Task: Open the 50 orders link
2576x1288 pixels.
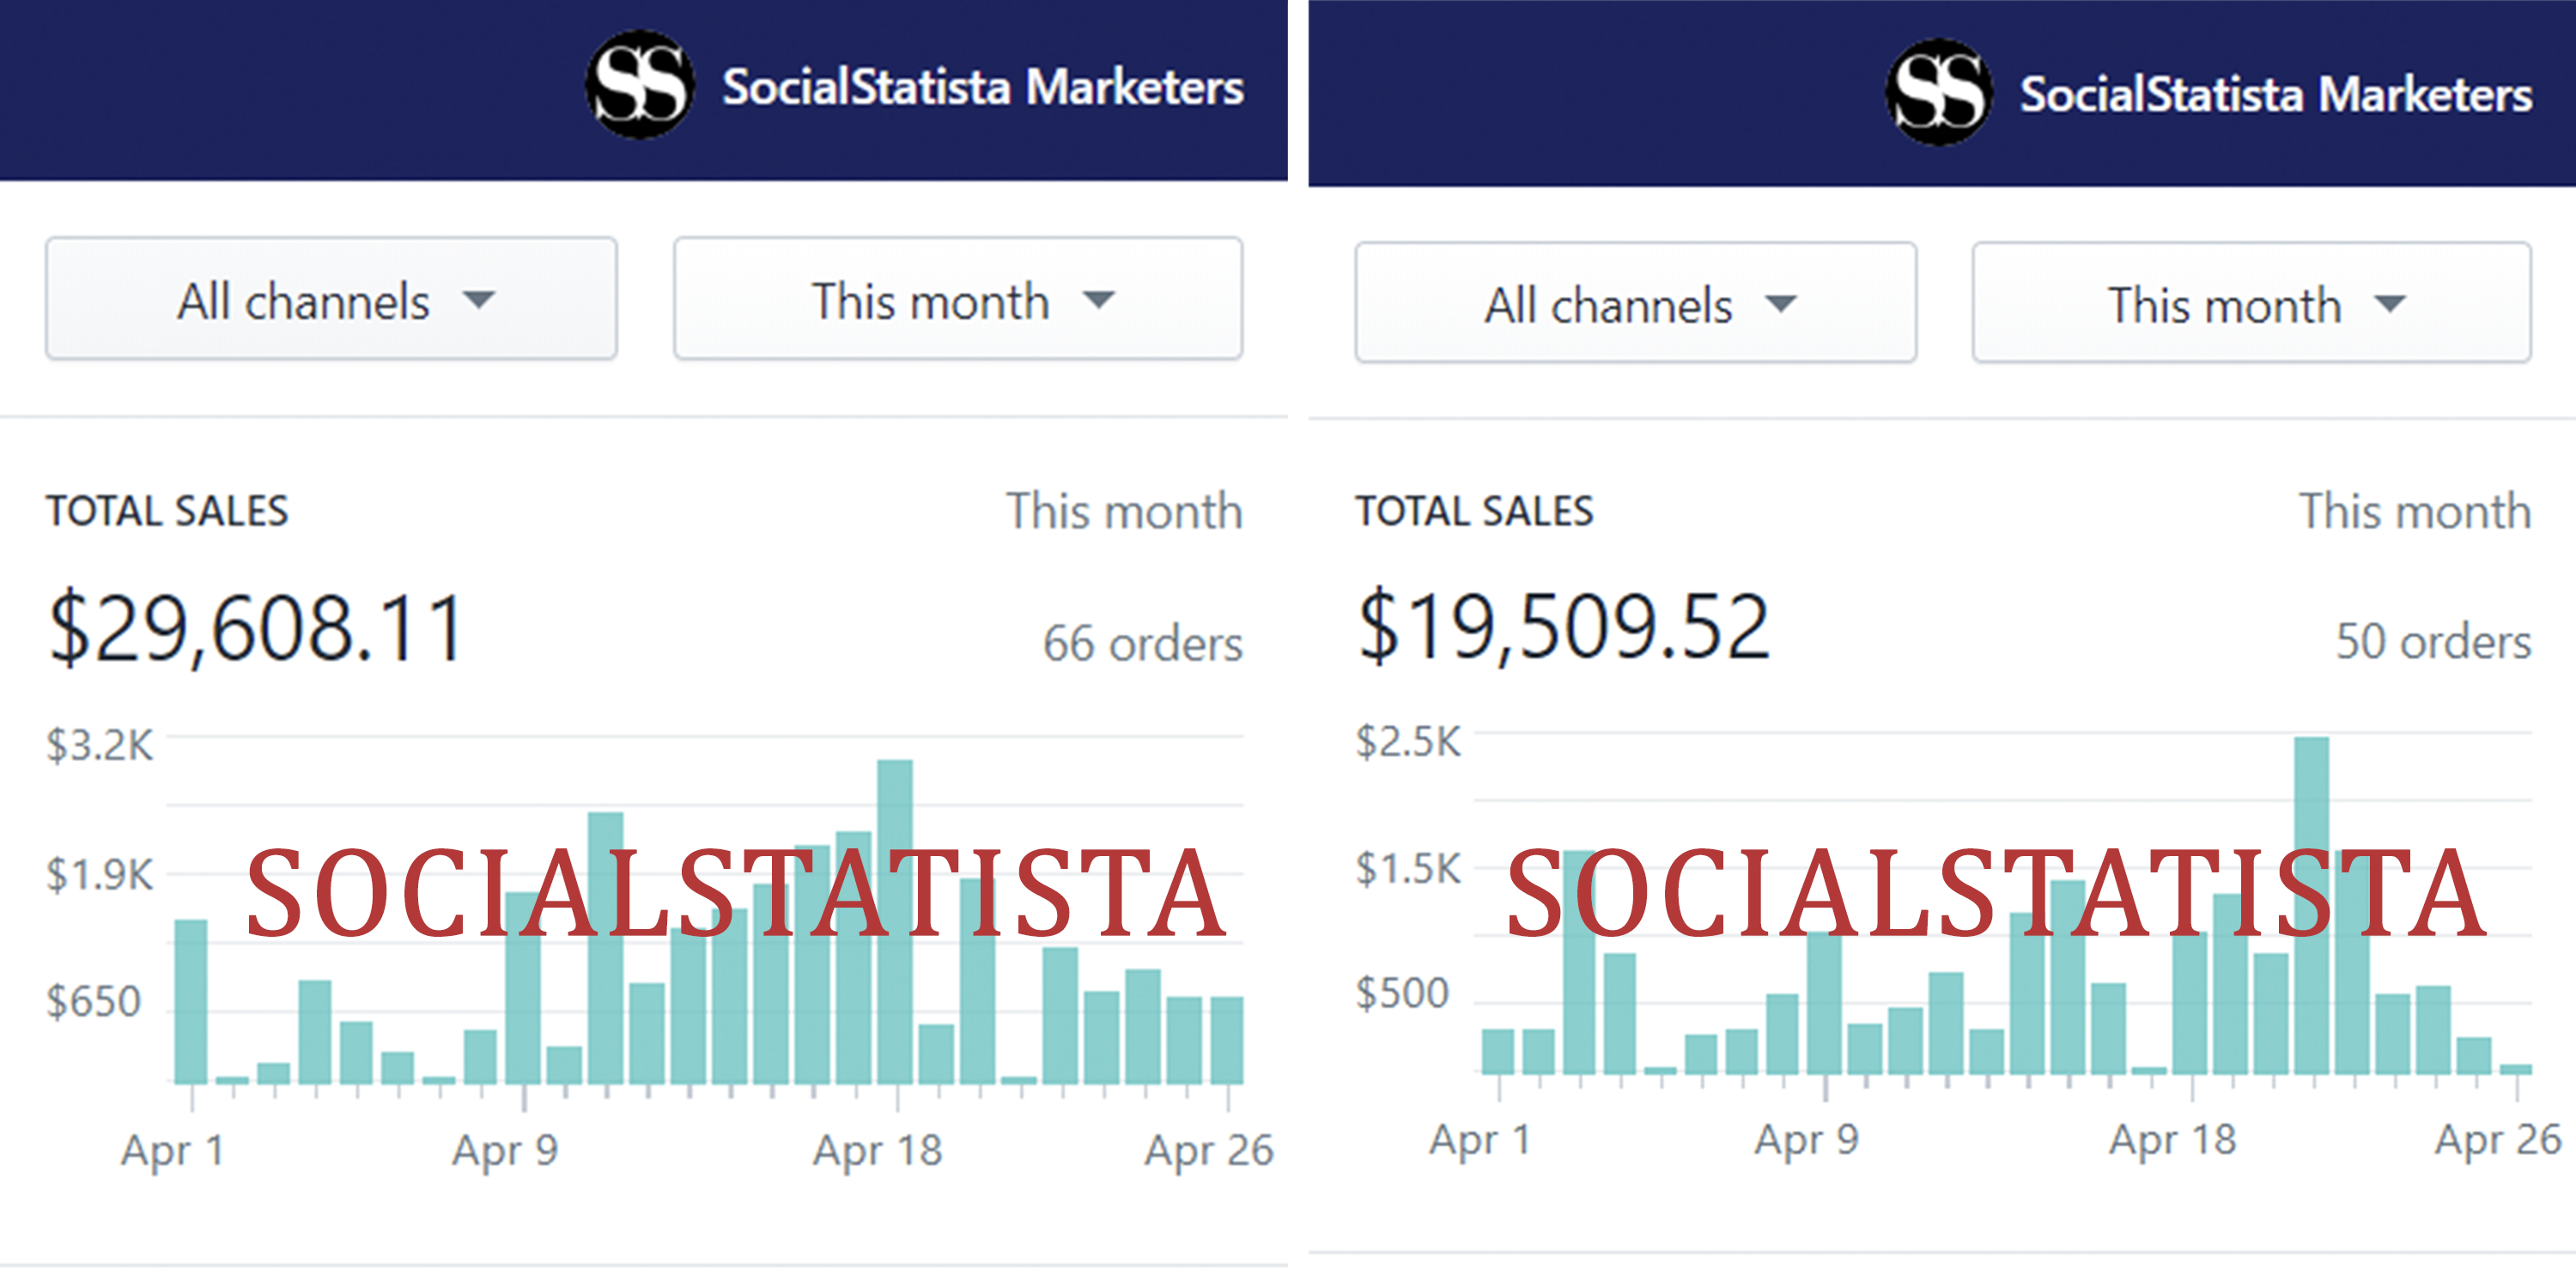Action: click(x=2433, y=641)
